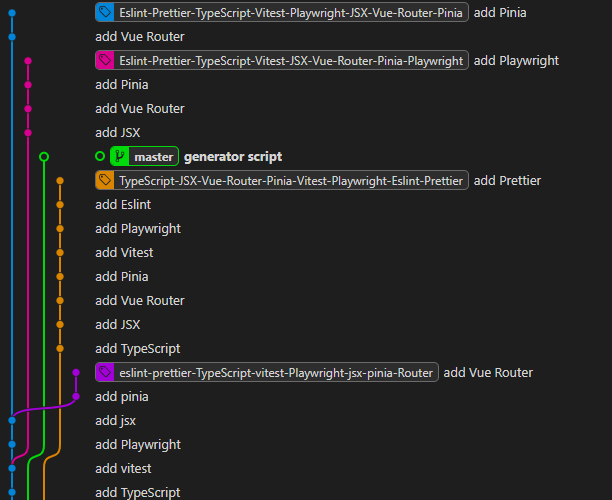Click the orange commit node for add Eslint
The width and height of the screenshot is (612, 500).
pos(60,205)
